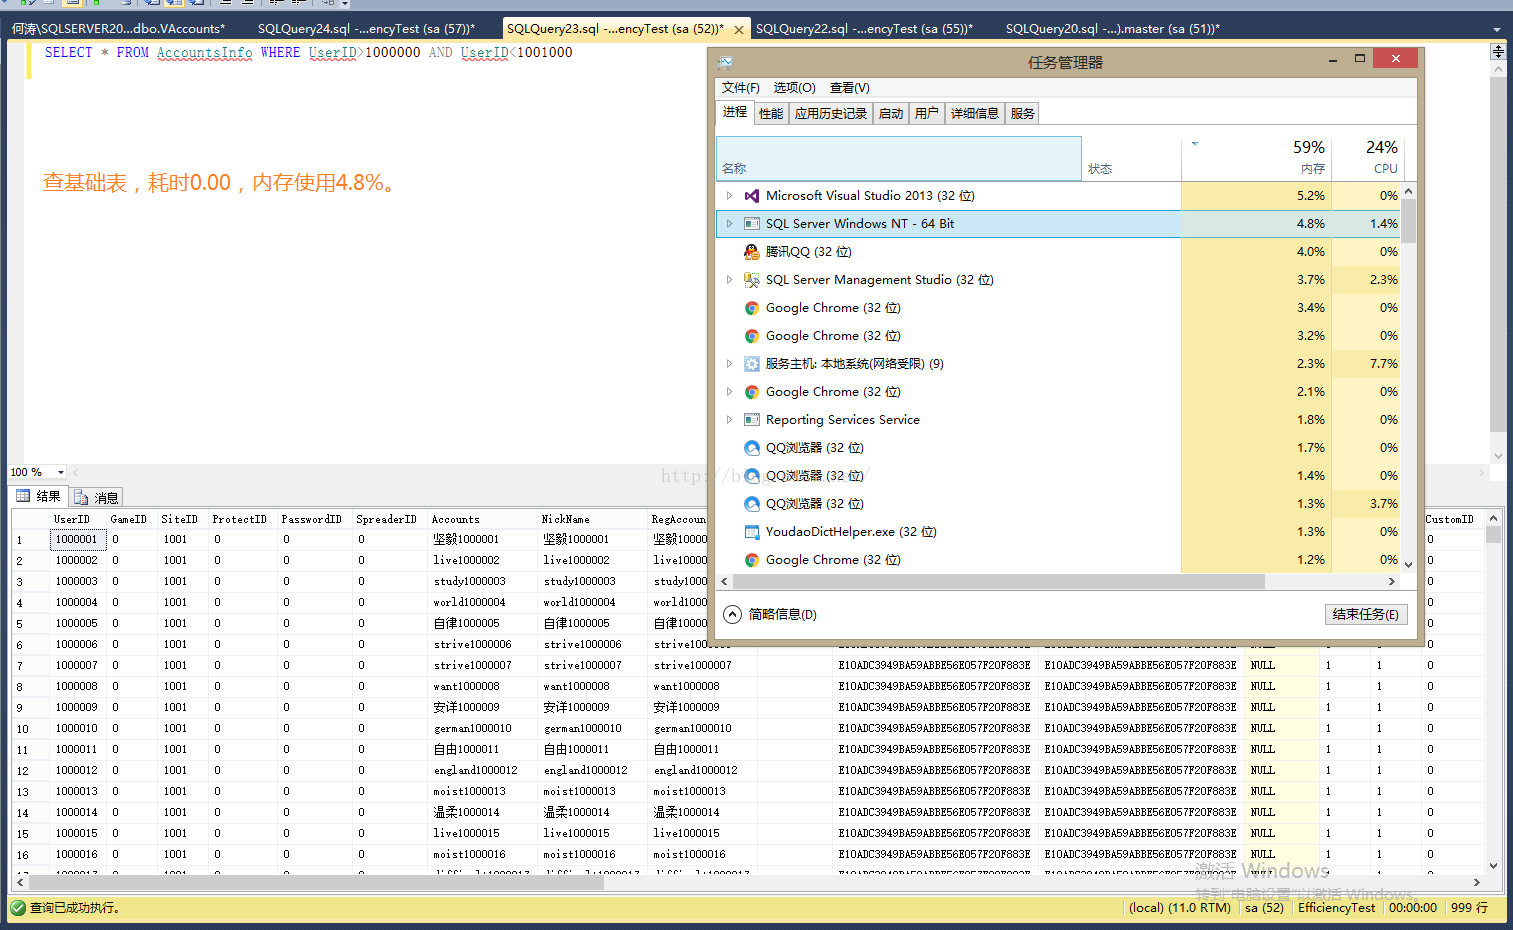Switch to the 消息 results tab
Screen dimensions: 1513x930
click(97, 497)
